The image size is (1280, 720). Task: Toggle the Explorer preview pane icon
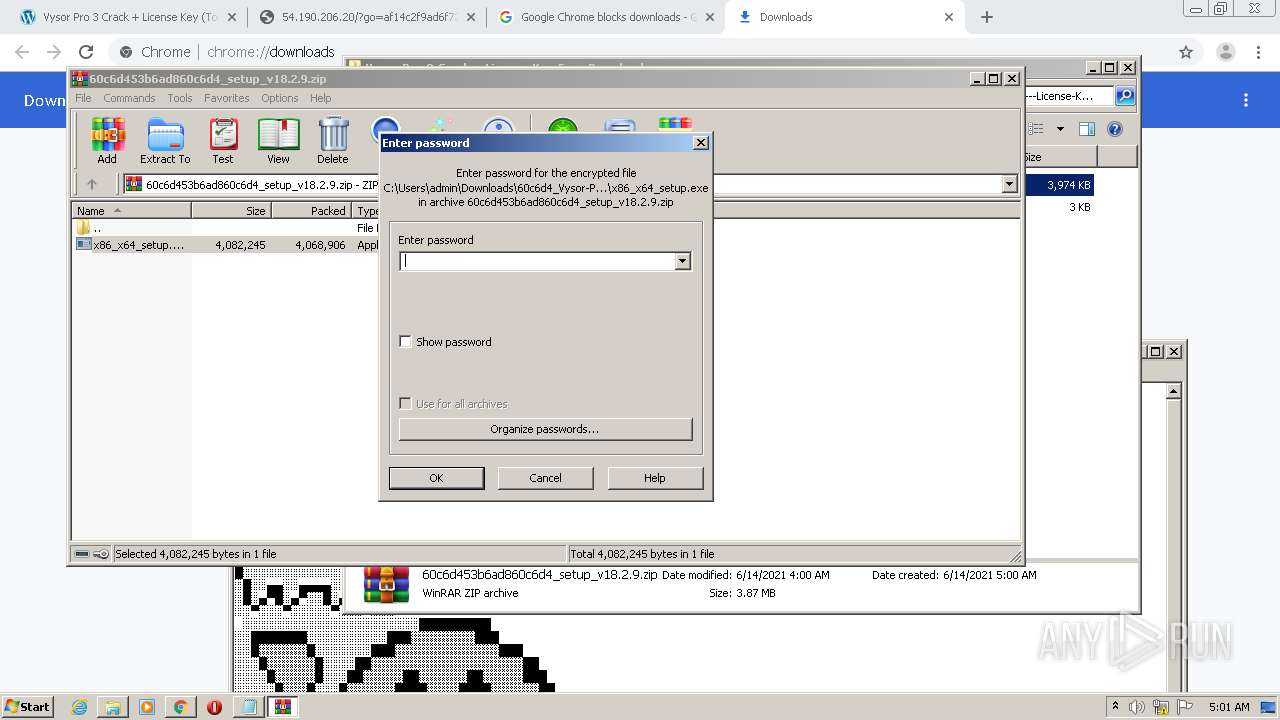pos(1087,129)
